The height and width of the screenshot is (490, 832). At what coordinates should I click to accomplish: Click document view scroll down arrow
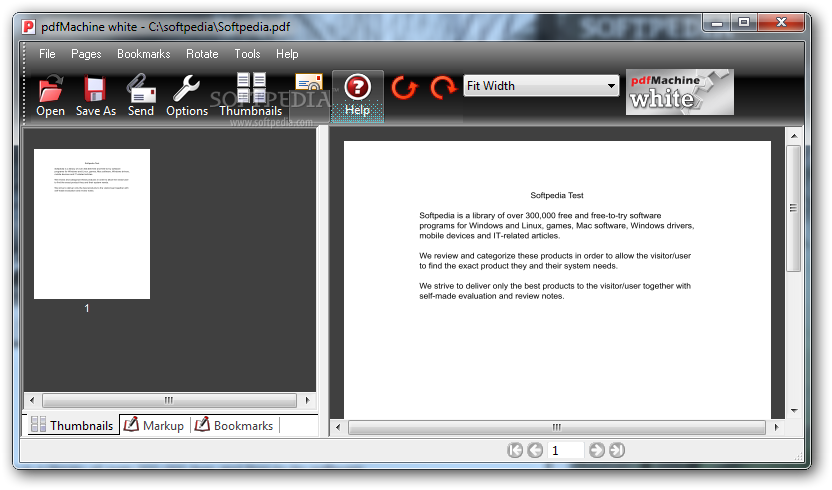(794, 410)
